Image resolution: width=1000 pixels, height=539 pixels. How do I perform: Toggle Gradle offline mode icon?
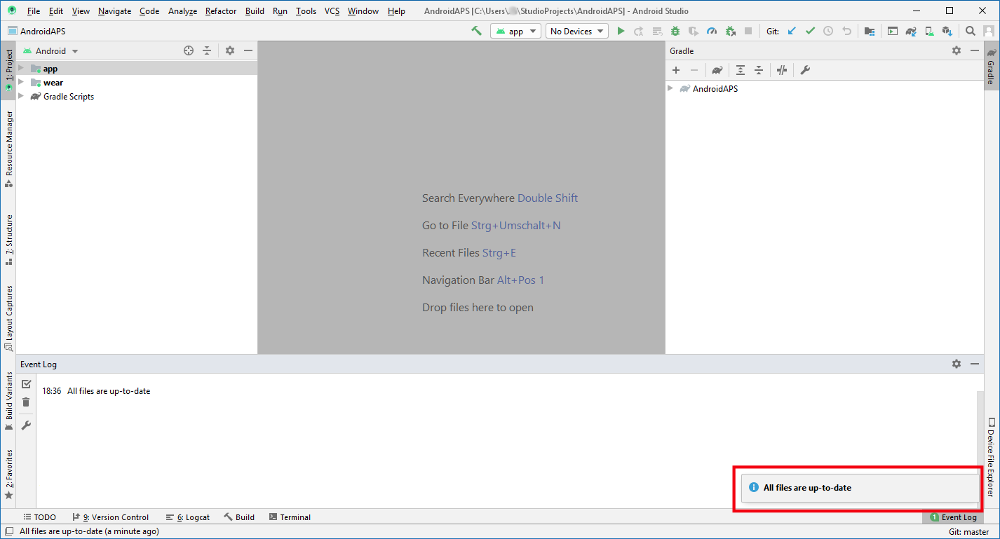tap(782, 70)
